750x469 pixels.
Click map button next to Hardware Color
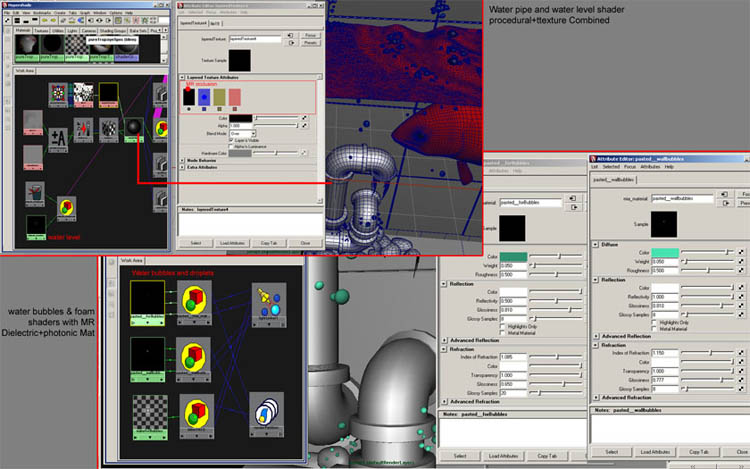point(304,153)
